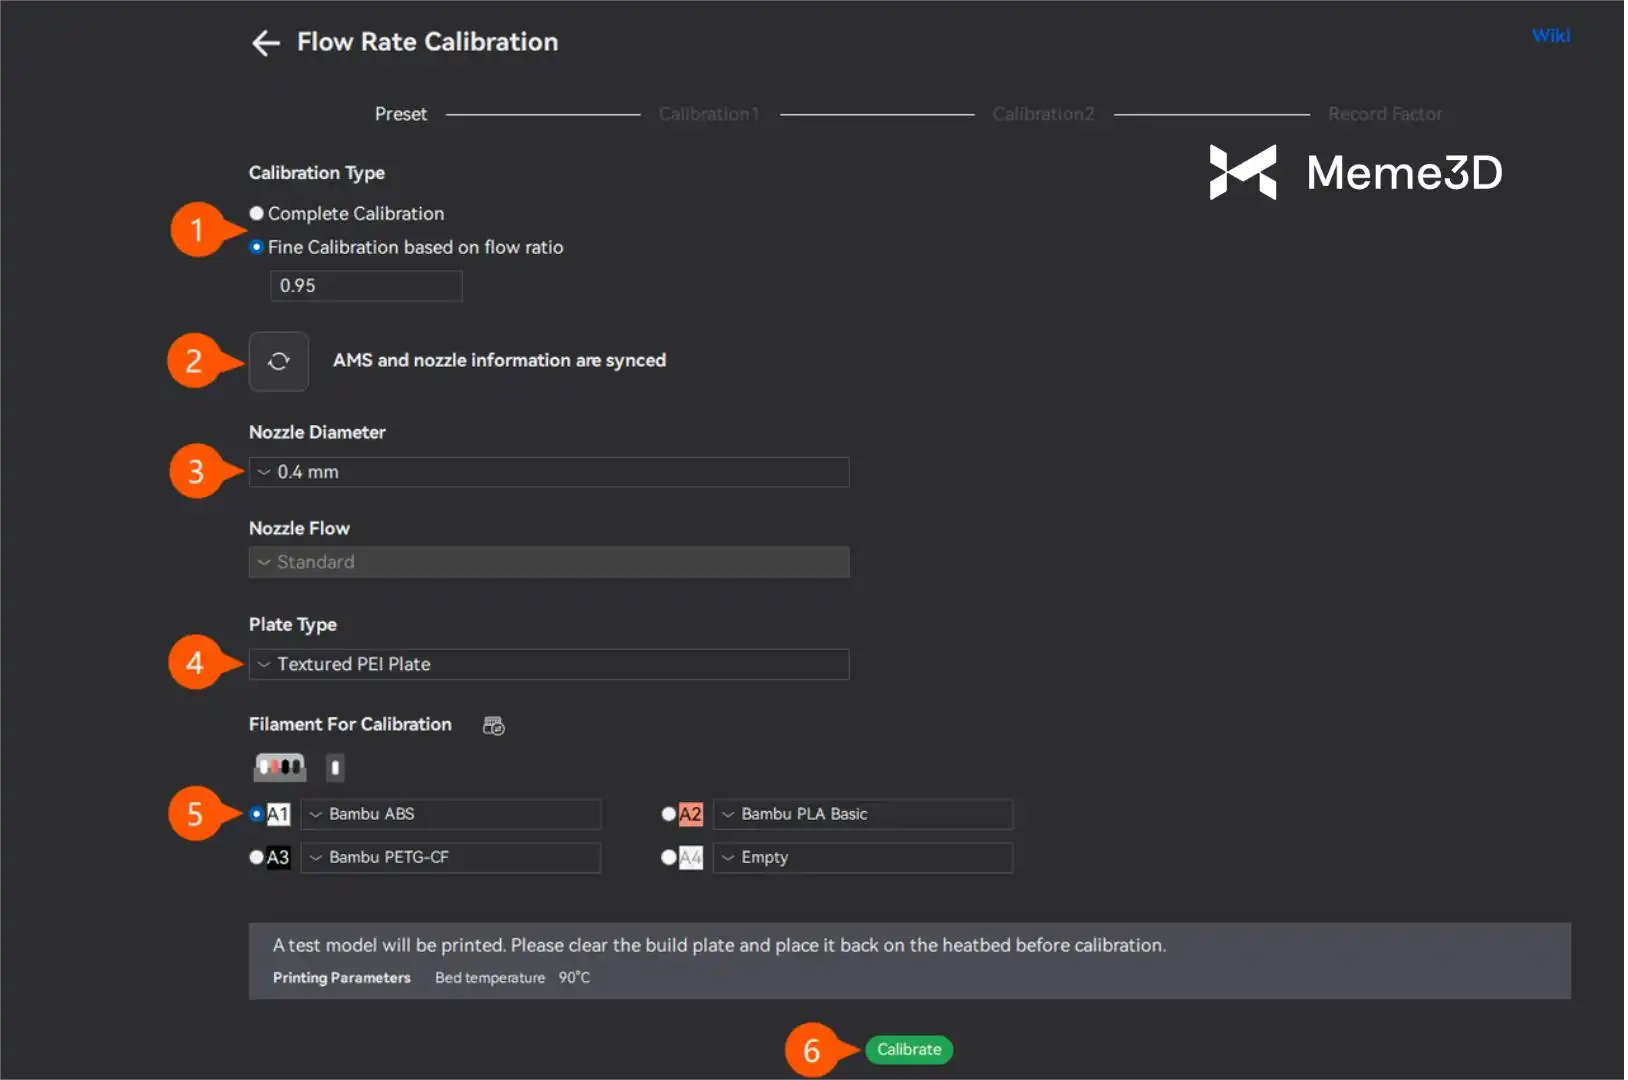1628x1080 pixels.
Task: Select Complete Calibration option
Action: point(257,213)
